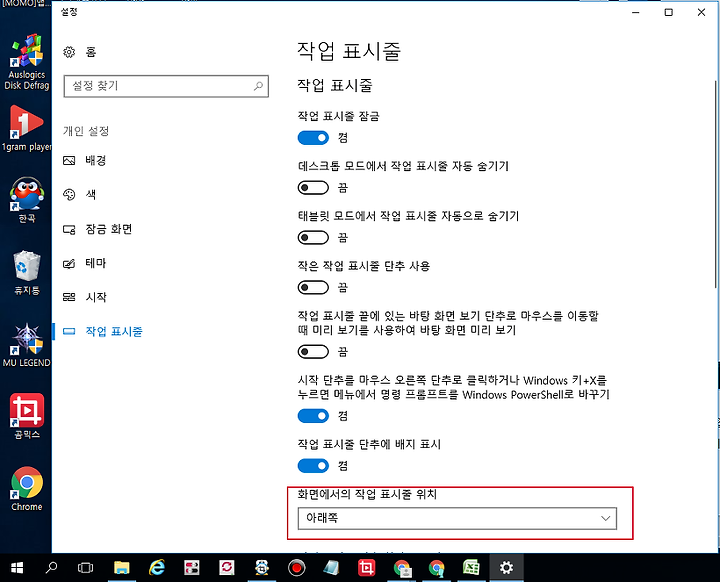Click the search magnifier in 설정 찾기 box
This screenshot has width=720, height=582.
(x=259, y=86)
